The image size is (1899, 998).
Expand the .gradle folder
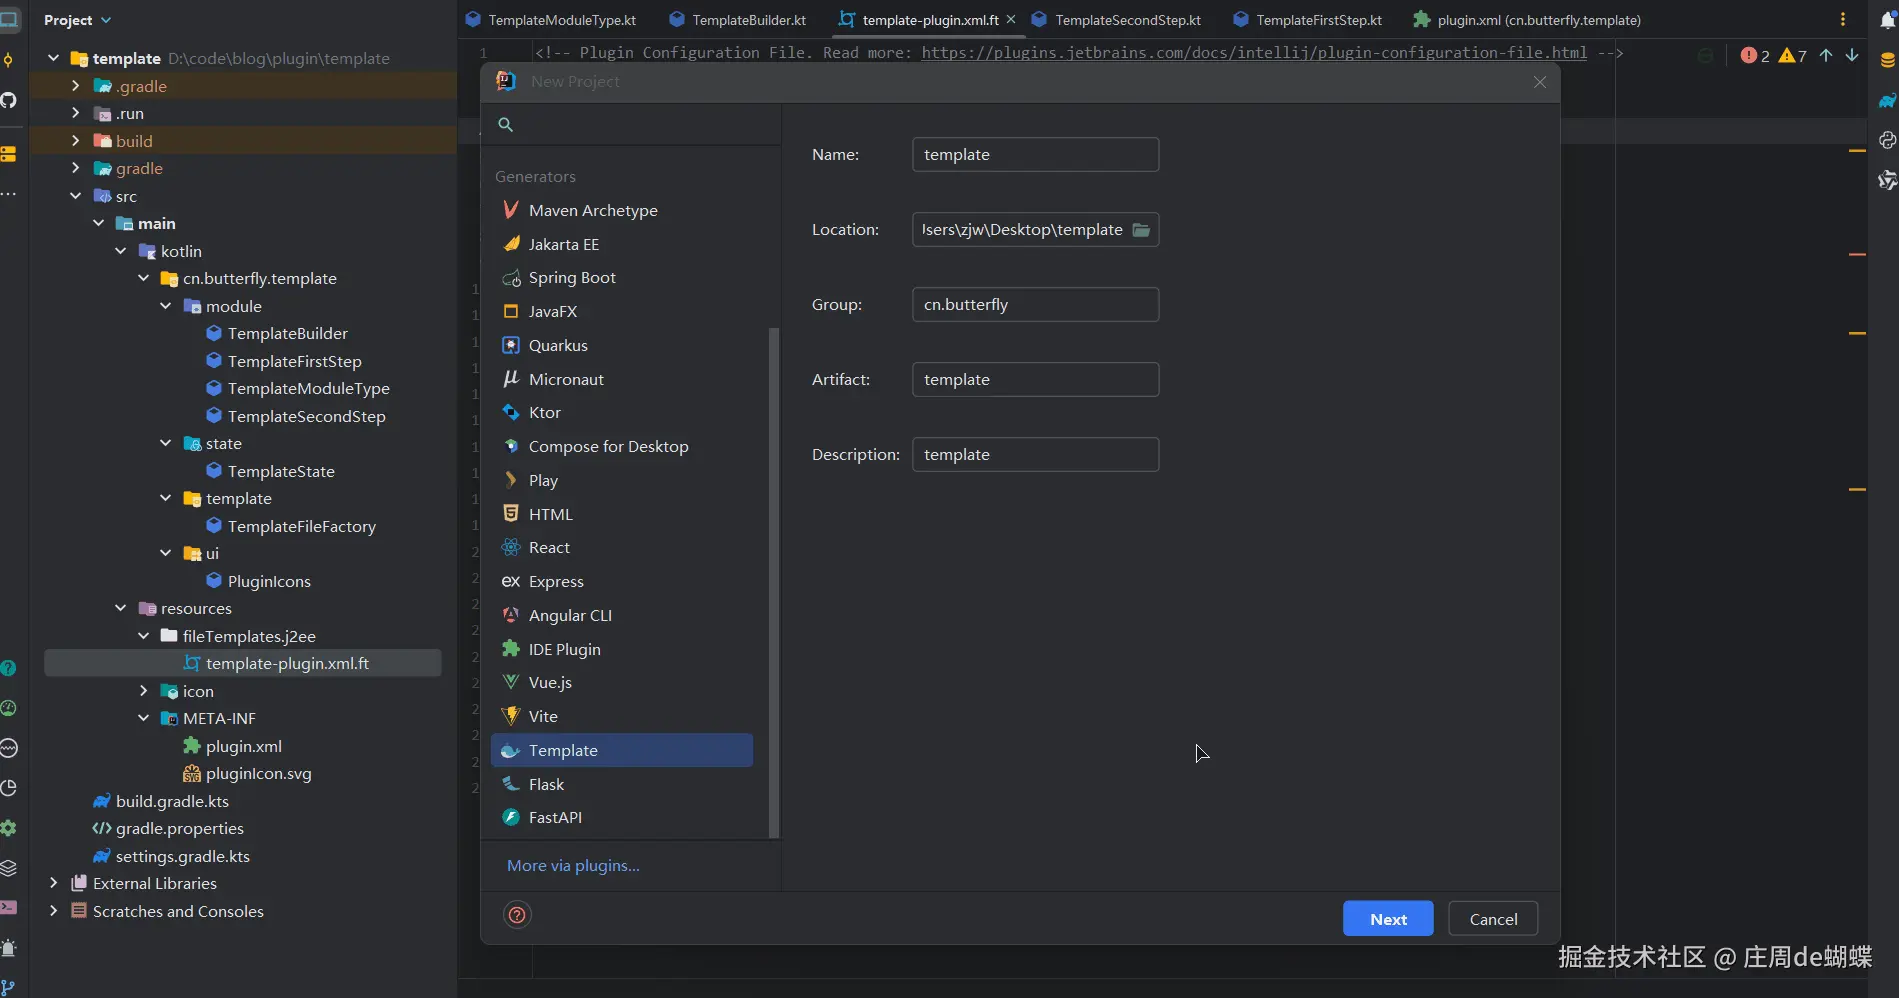75,86
